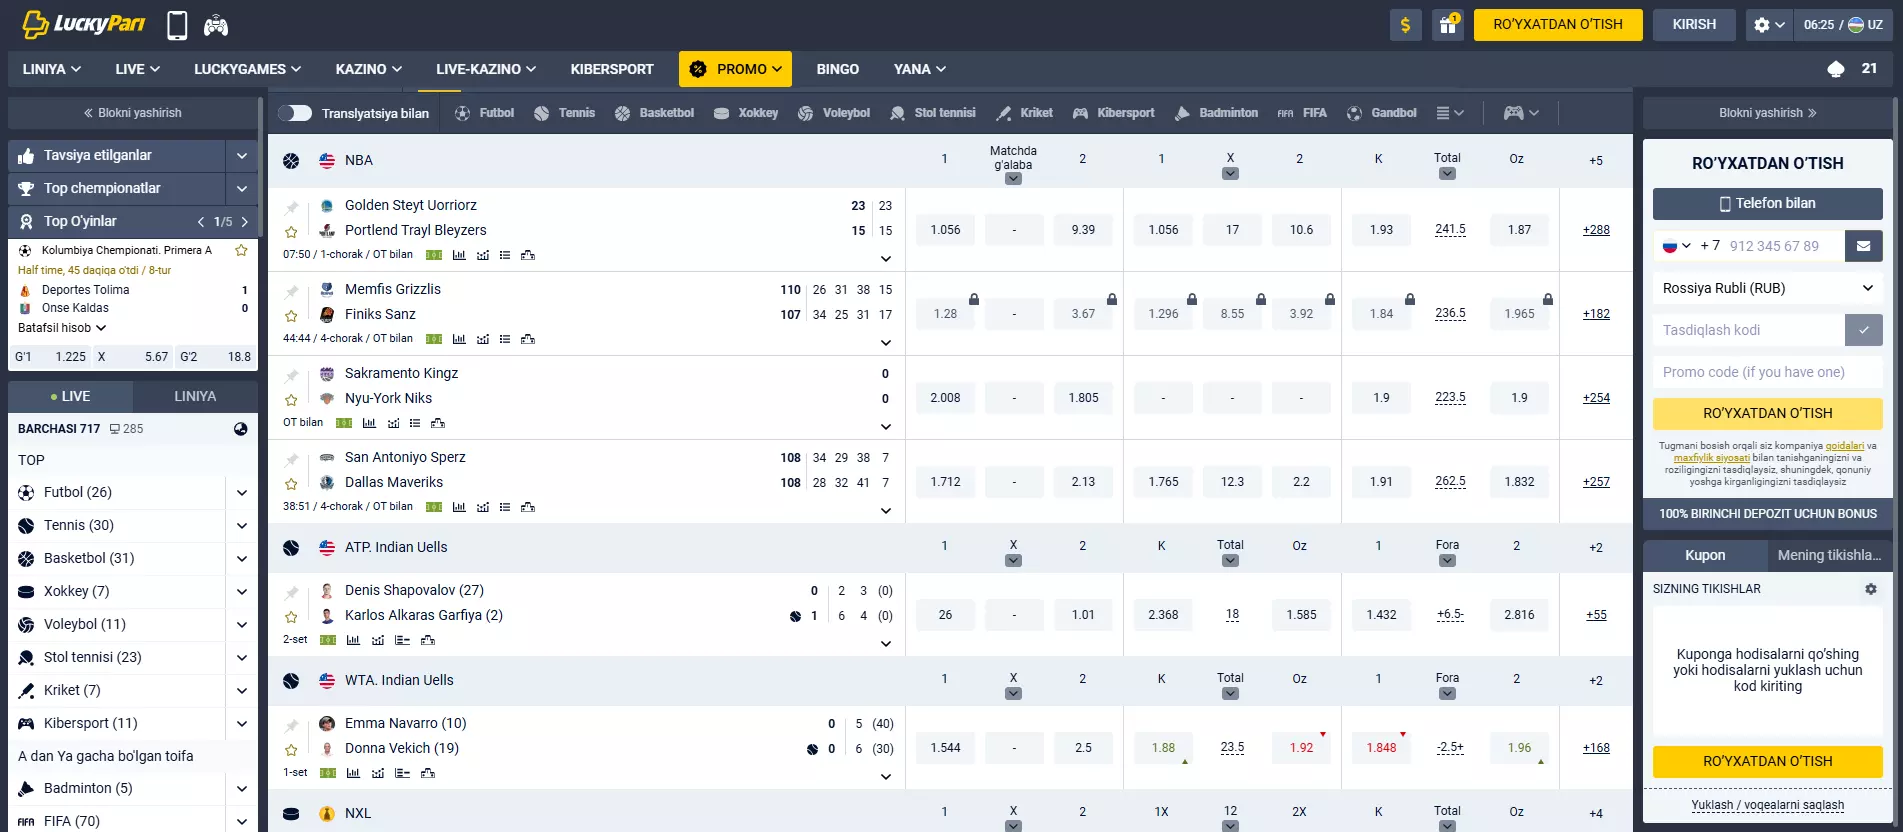This screenshot has height=832, width=1903.
Task: Favorite the Golden Steyt Uorriorz match star
Action: [x=291, y=231]
